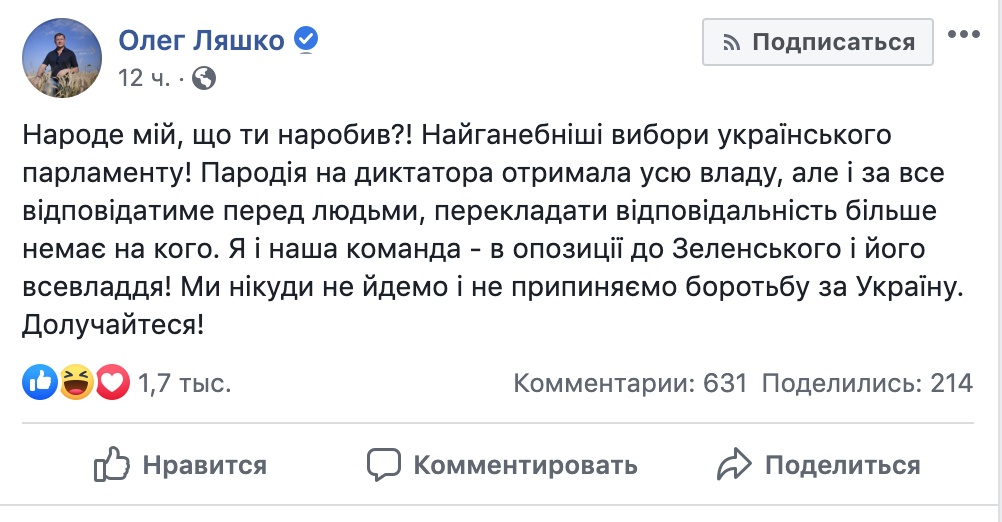1002x522 pixels.
Task: Click the laughing Haha reaction emoji
Action: 76,382
